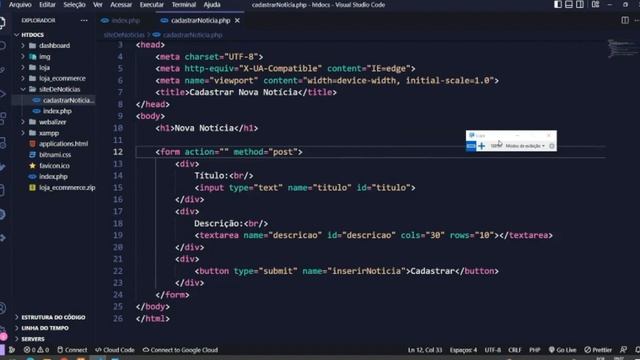The width and height of the screenshot is (640, 360).
Task: Open settings gear in the Lupa window
Action: (x=551, y=146)
